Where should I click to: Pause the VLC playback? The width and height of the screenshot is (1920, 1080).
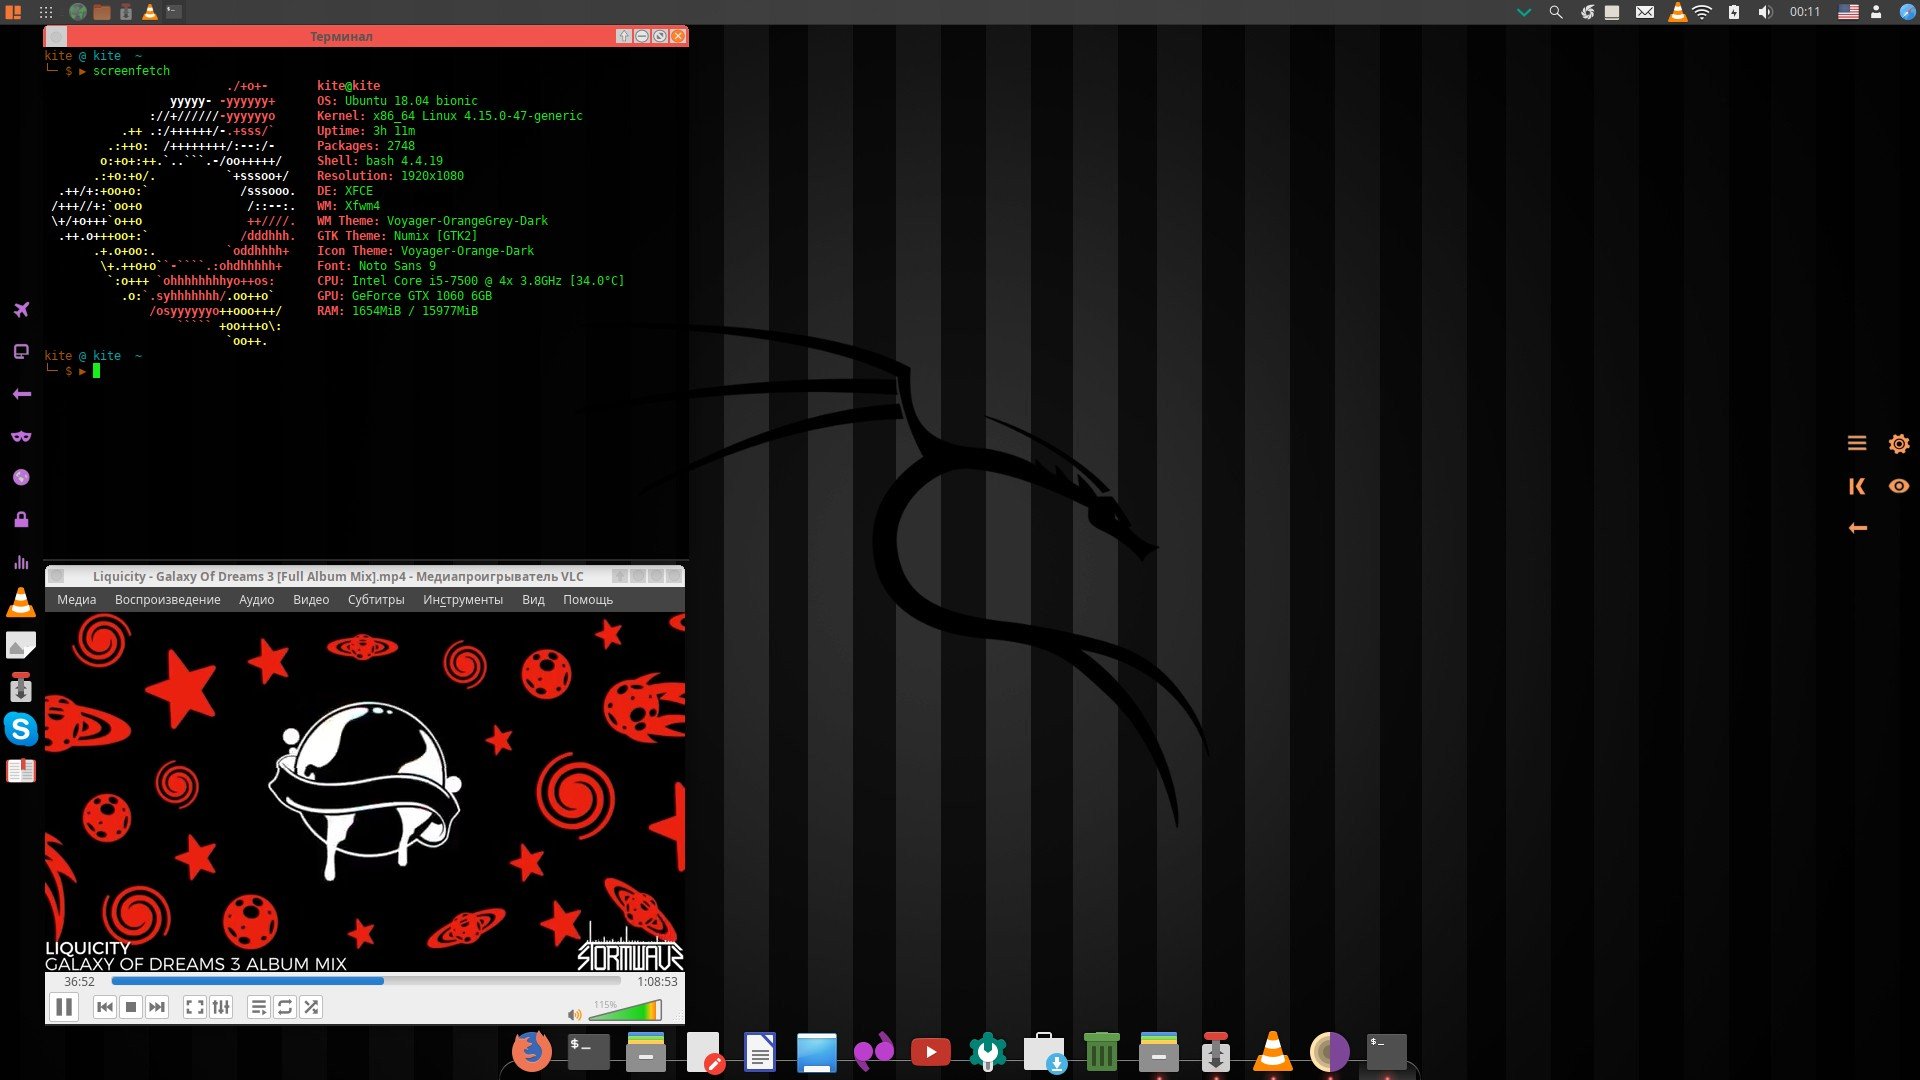[63, 1007]
